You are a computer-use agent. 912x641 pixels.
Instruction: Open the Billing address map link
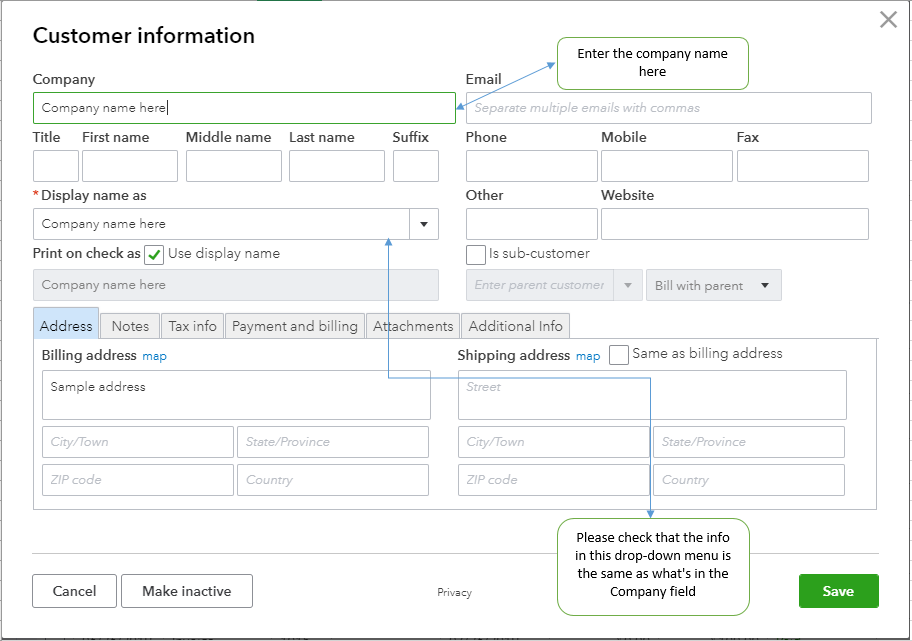(154, 356)
